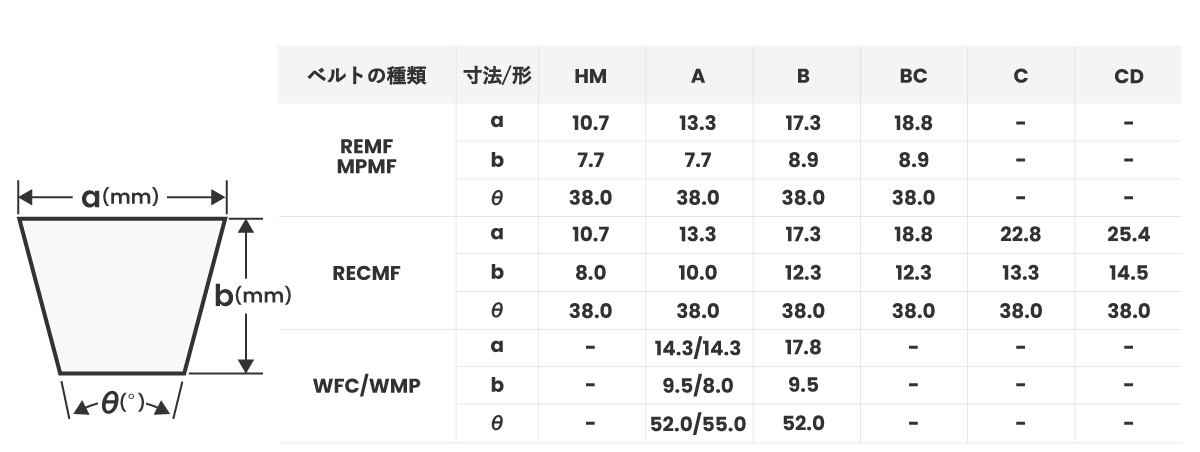Image resolution: width=1200 pixels, height=452 pixels.
Task: Select the 22.8 value in C column
Action: (x=1020, y=235)
